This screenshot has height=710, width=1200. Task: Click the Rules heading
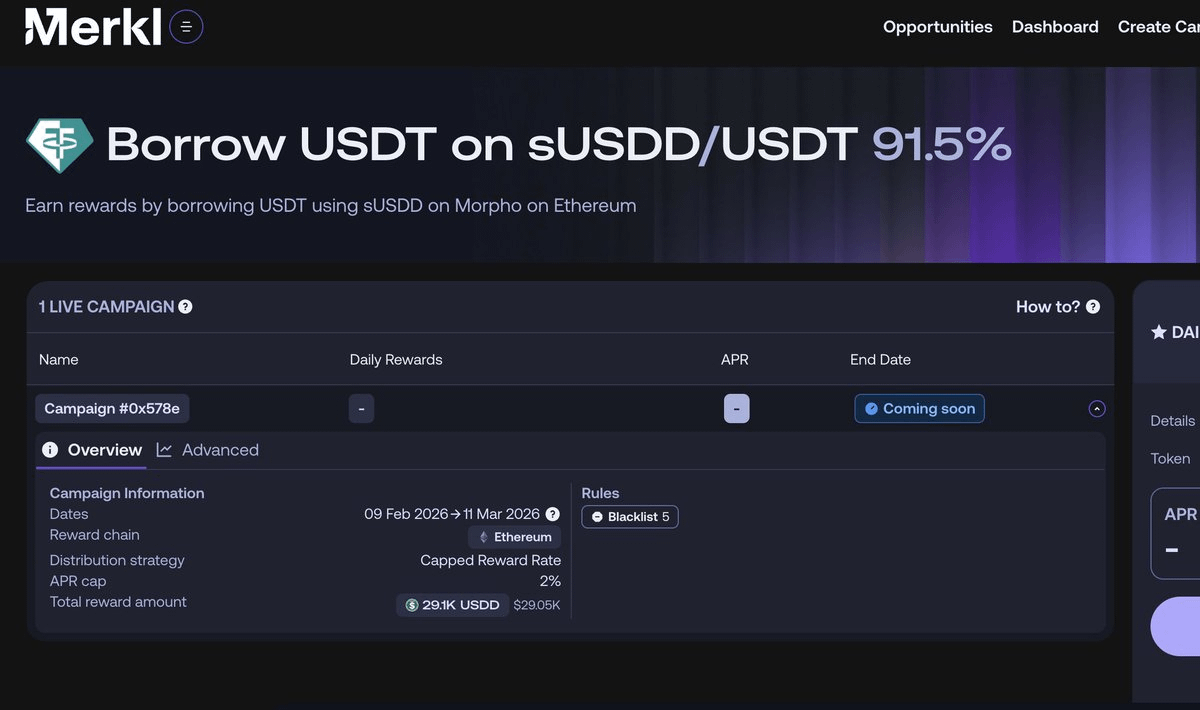[x=600, y=493]
